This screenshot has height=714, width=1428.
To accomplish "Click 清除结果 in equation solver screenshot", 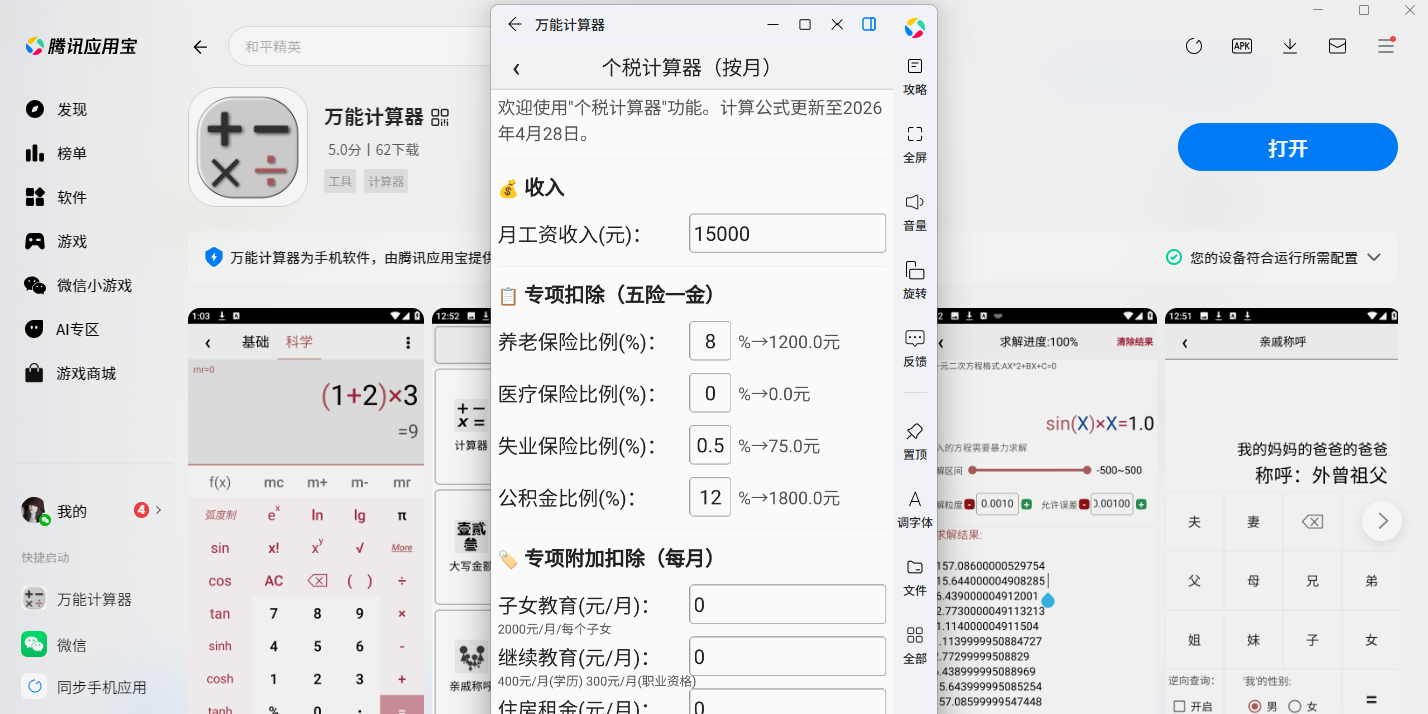I will [x=1135, y=342].
